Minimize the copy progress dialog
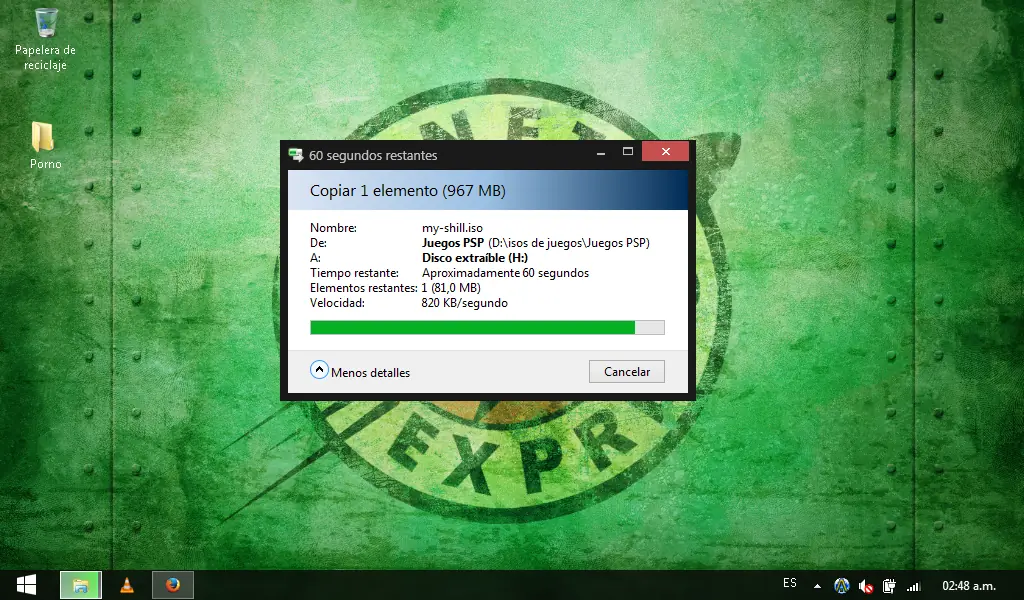The height and width of the screenshot is (600, 1024). coord(601,152)
